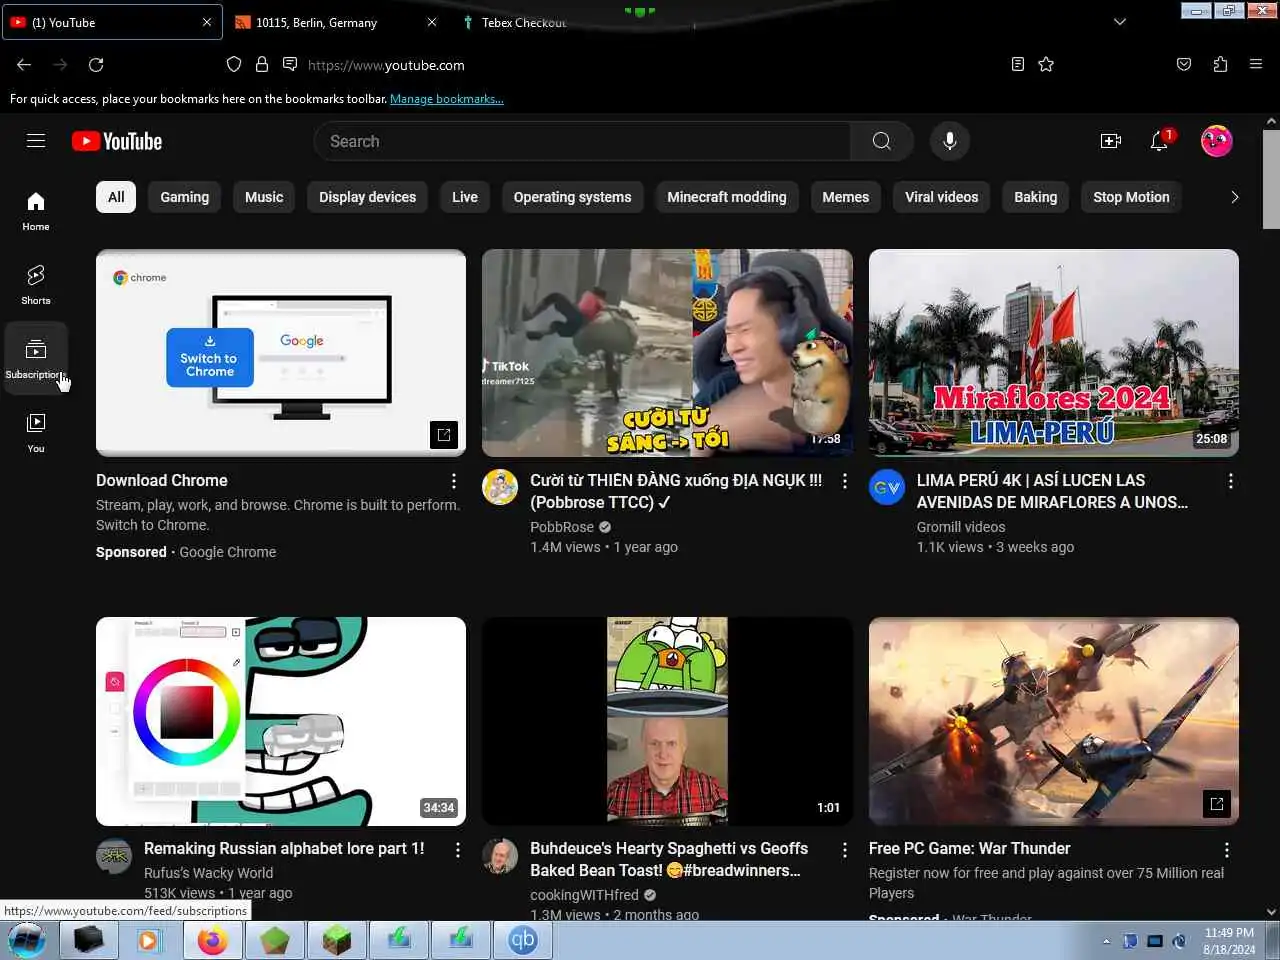Select the Music filter chip
Image resolution: width=1280 pixels, height=960 pixels.
pyautogui.click(x=264, y=197)
